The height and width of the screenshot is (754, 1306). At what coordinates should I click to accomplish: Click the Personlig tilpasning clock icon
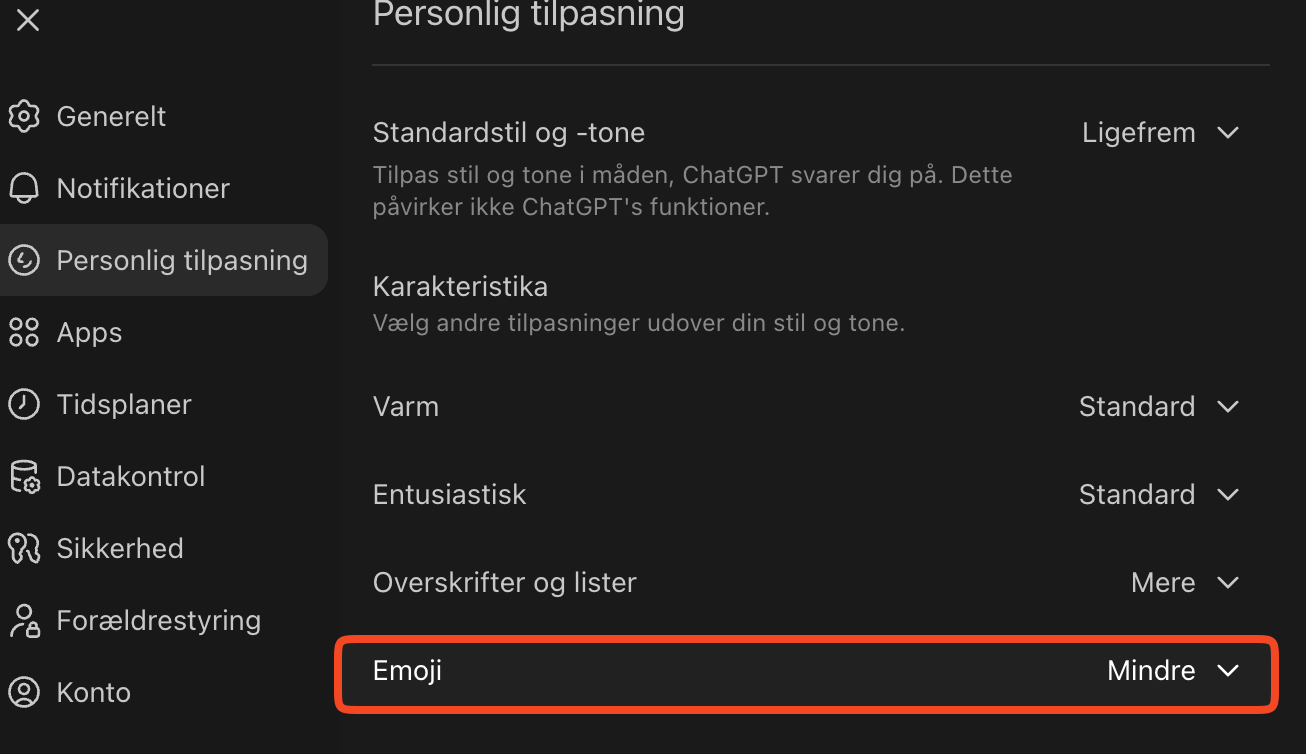[24, 260]
